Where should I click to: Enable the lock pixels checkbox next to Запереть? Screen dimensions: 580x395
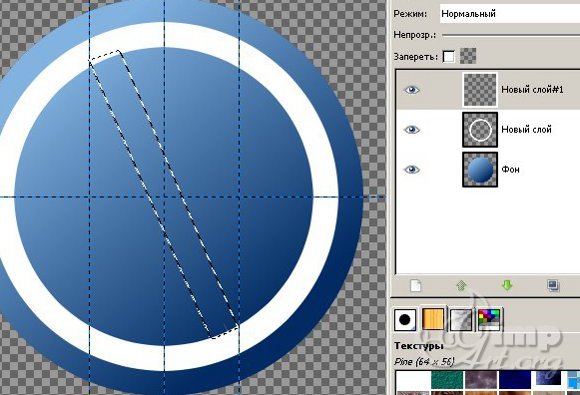coord(448,57)
